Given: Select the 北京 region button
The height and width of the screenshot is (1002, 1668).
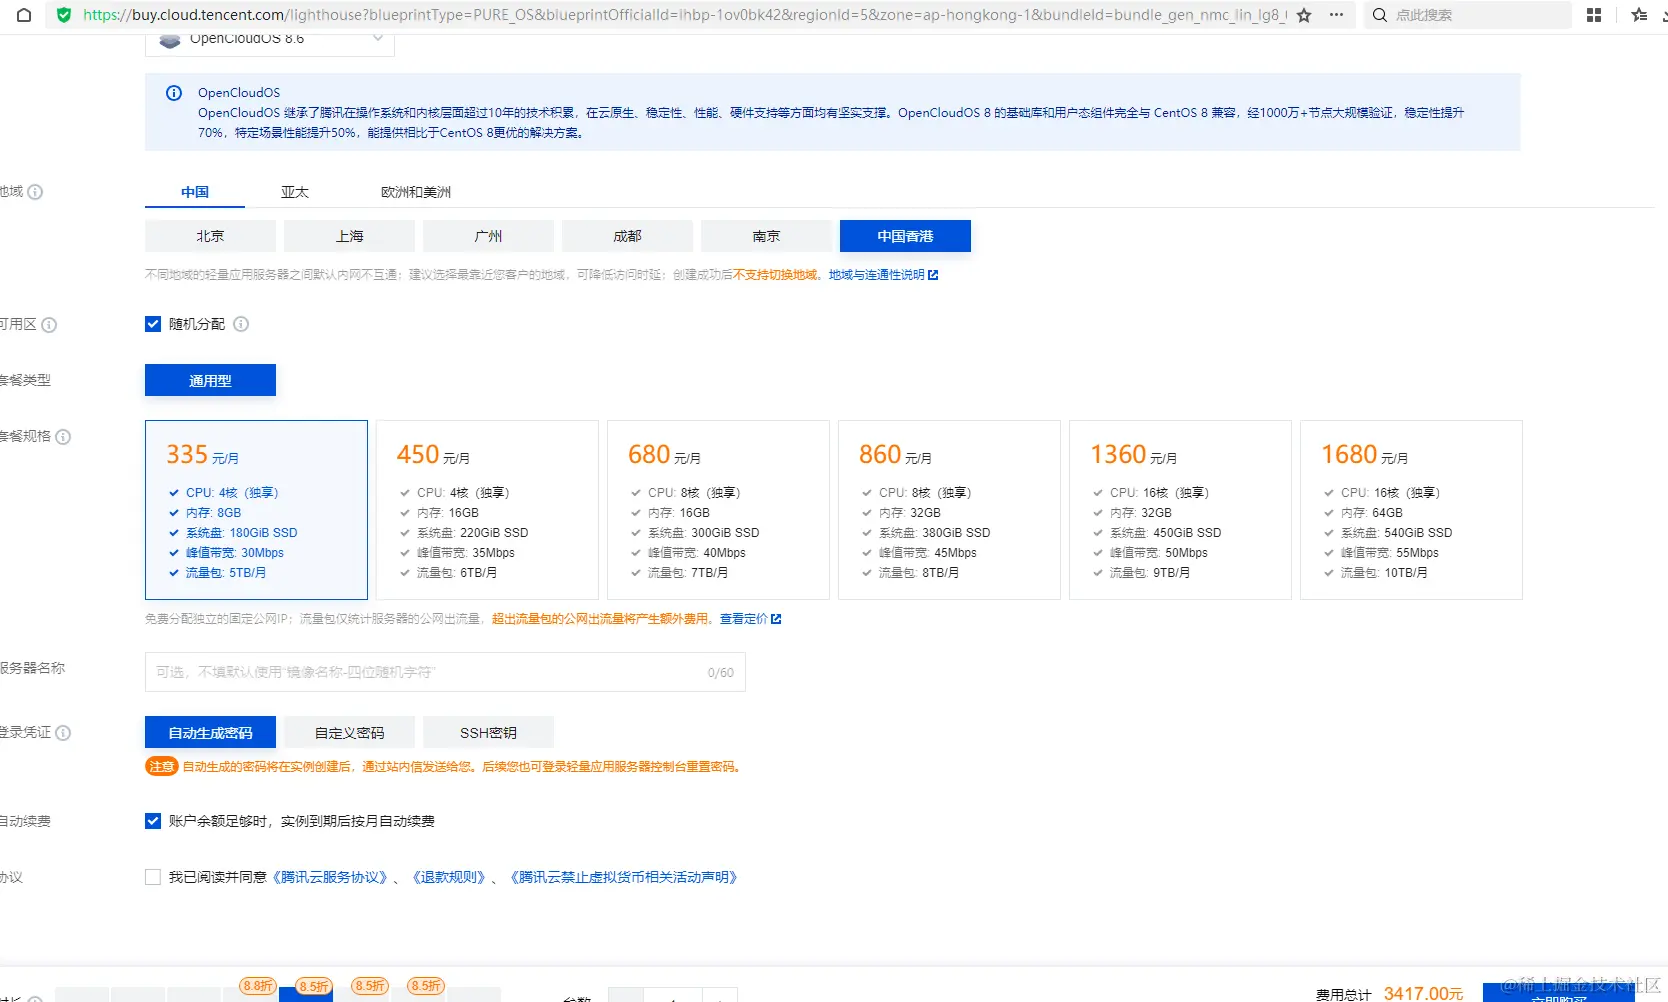Looking at the screenshot, I should (x=210, y=236).
